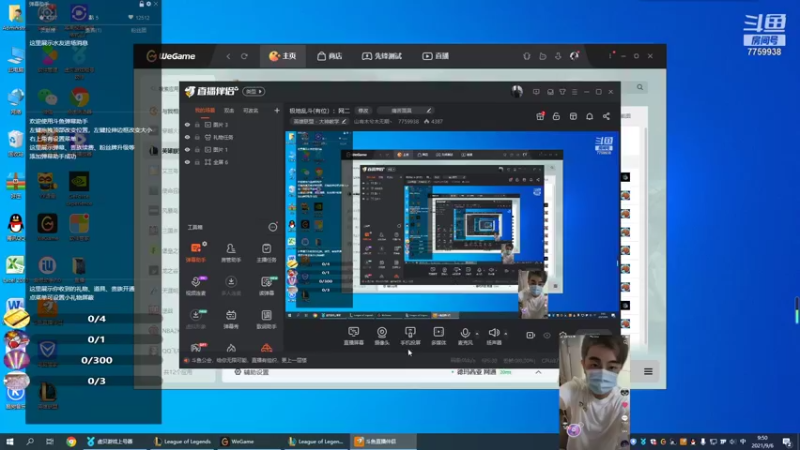Toggle visibility of the 全屏 6 source
800x450 pixels.
coord(187,162)
